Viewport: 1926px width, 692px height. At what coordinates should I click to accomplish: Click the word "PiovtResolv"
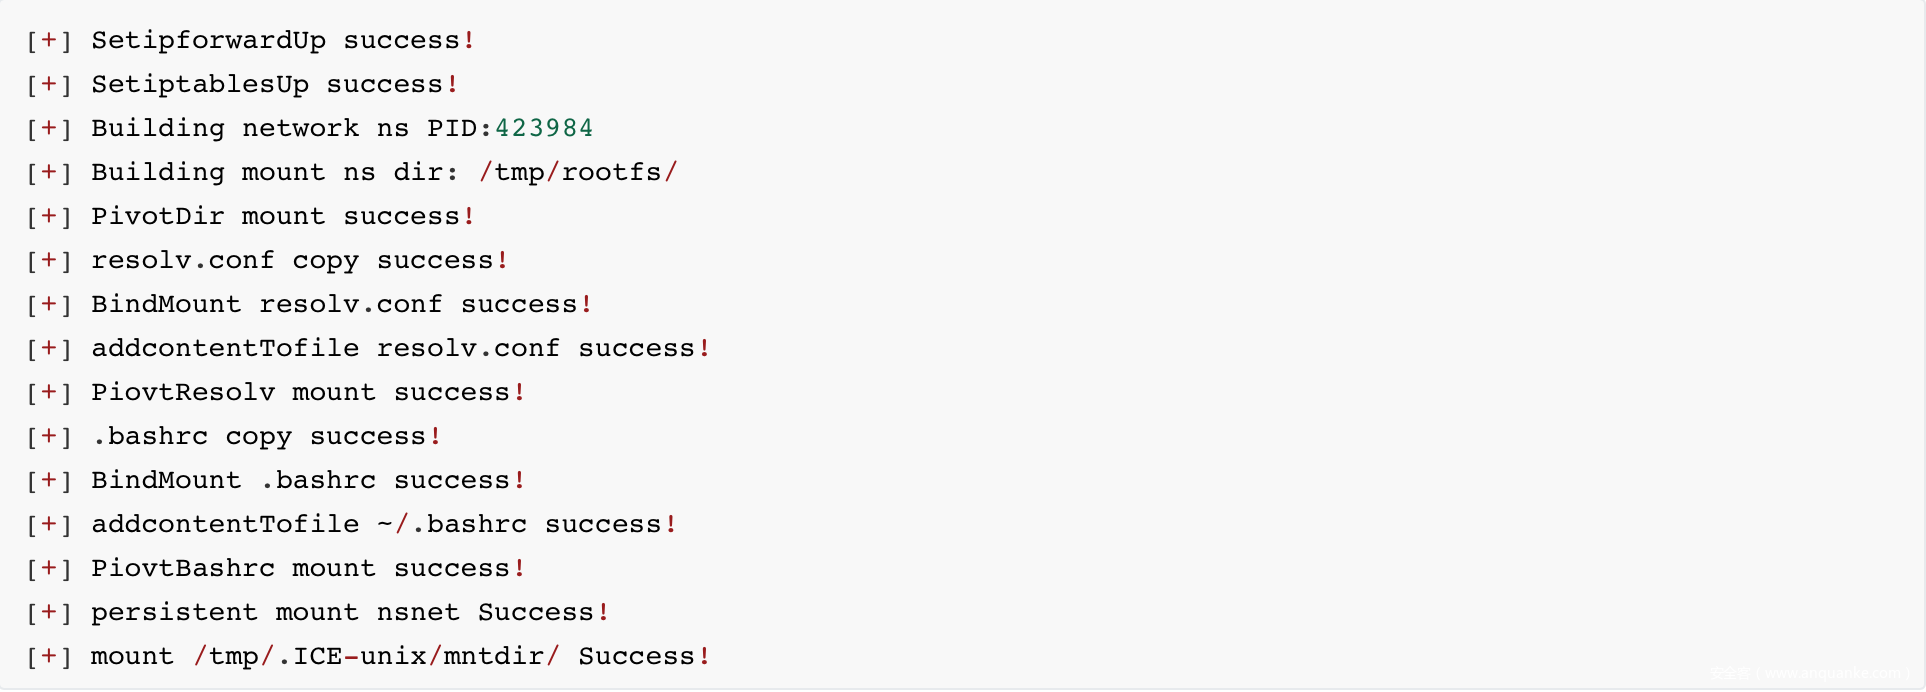click(183, 393)
